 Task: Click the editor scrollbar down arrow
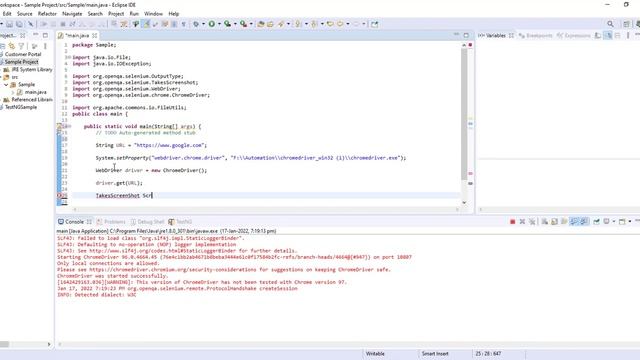(x=464, y=202)
